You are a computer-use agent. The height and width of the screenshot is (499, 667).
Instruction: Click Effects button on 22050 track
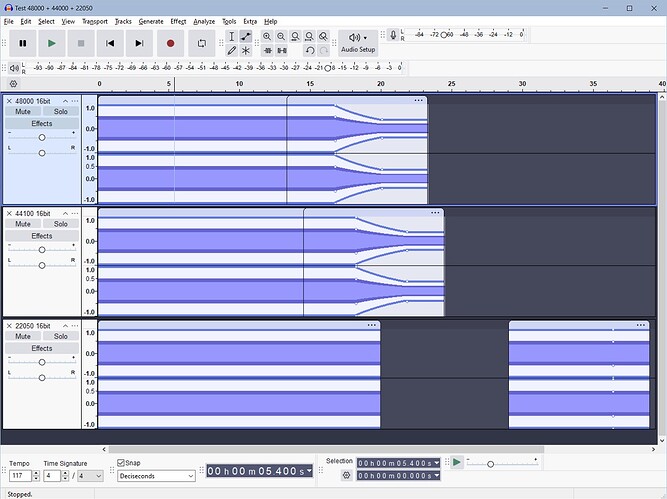pyautogui.click(x=41, y=348)
